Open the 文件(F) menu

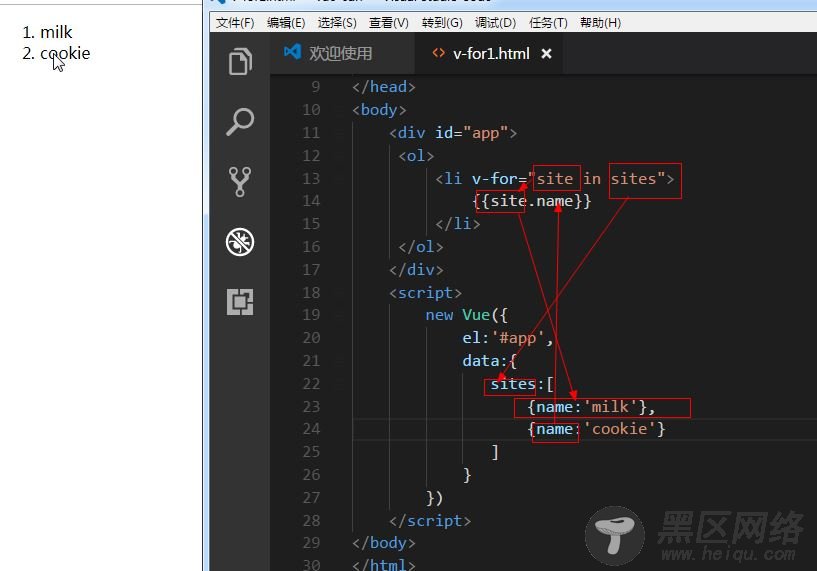(235, 23)
